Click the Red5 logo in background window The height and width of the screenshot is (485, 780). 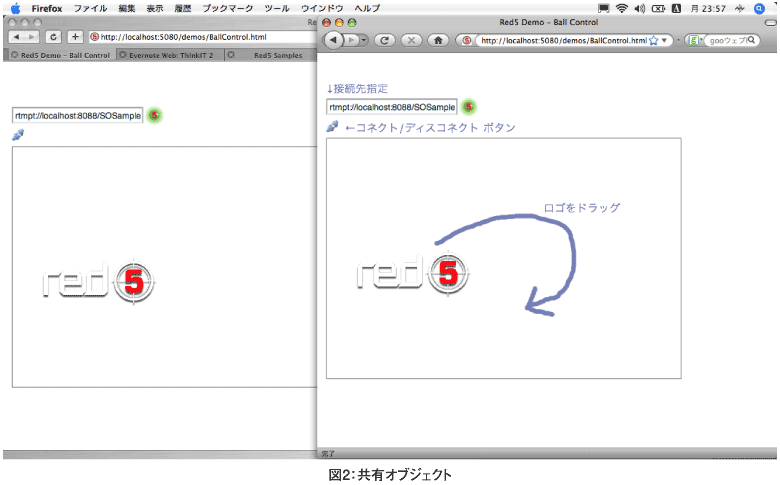point(99,281)
